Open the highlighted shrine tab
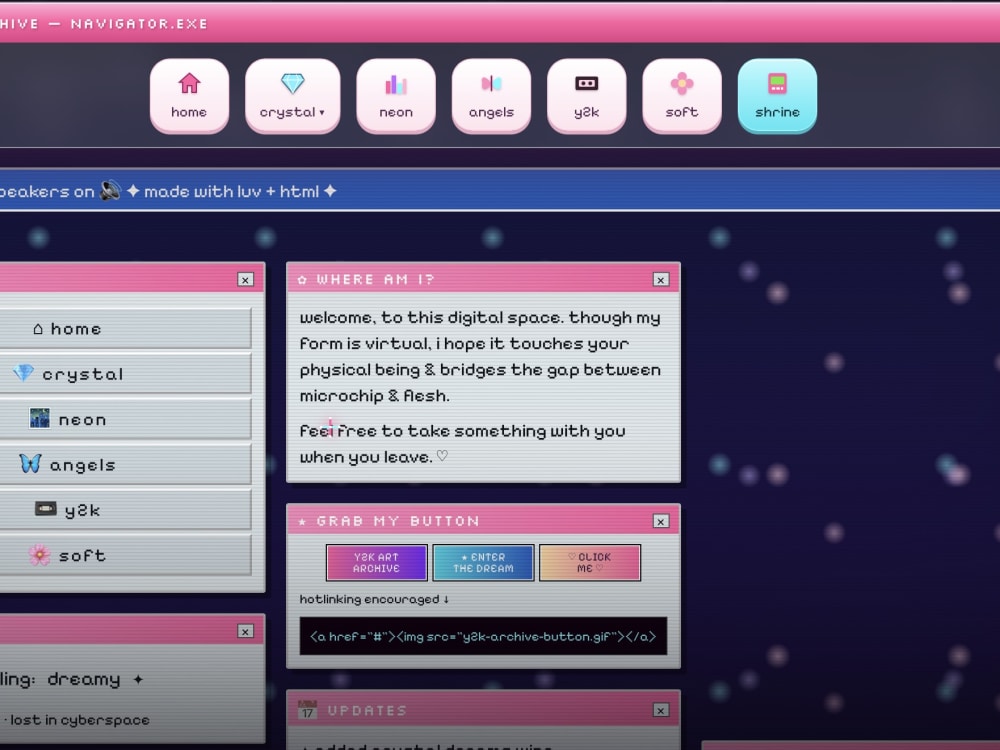The width and height of the screenshot is (1000, 750). pos(777,96)
